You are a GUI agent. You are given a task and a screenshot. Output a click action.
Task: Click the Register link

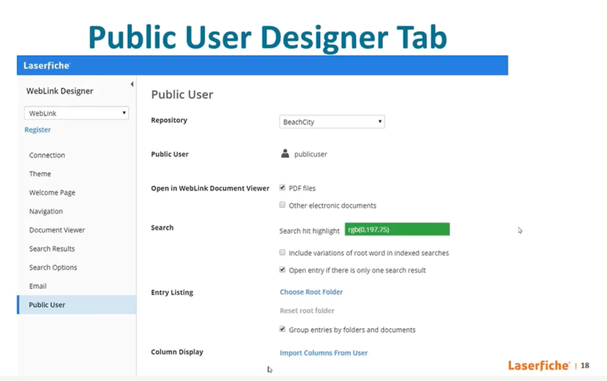click(x=38, y=130)
